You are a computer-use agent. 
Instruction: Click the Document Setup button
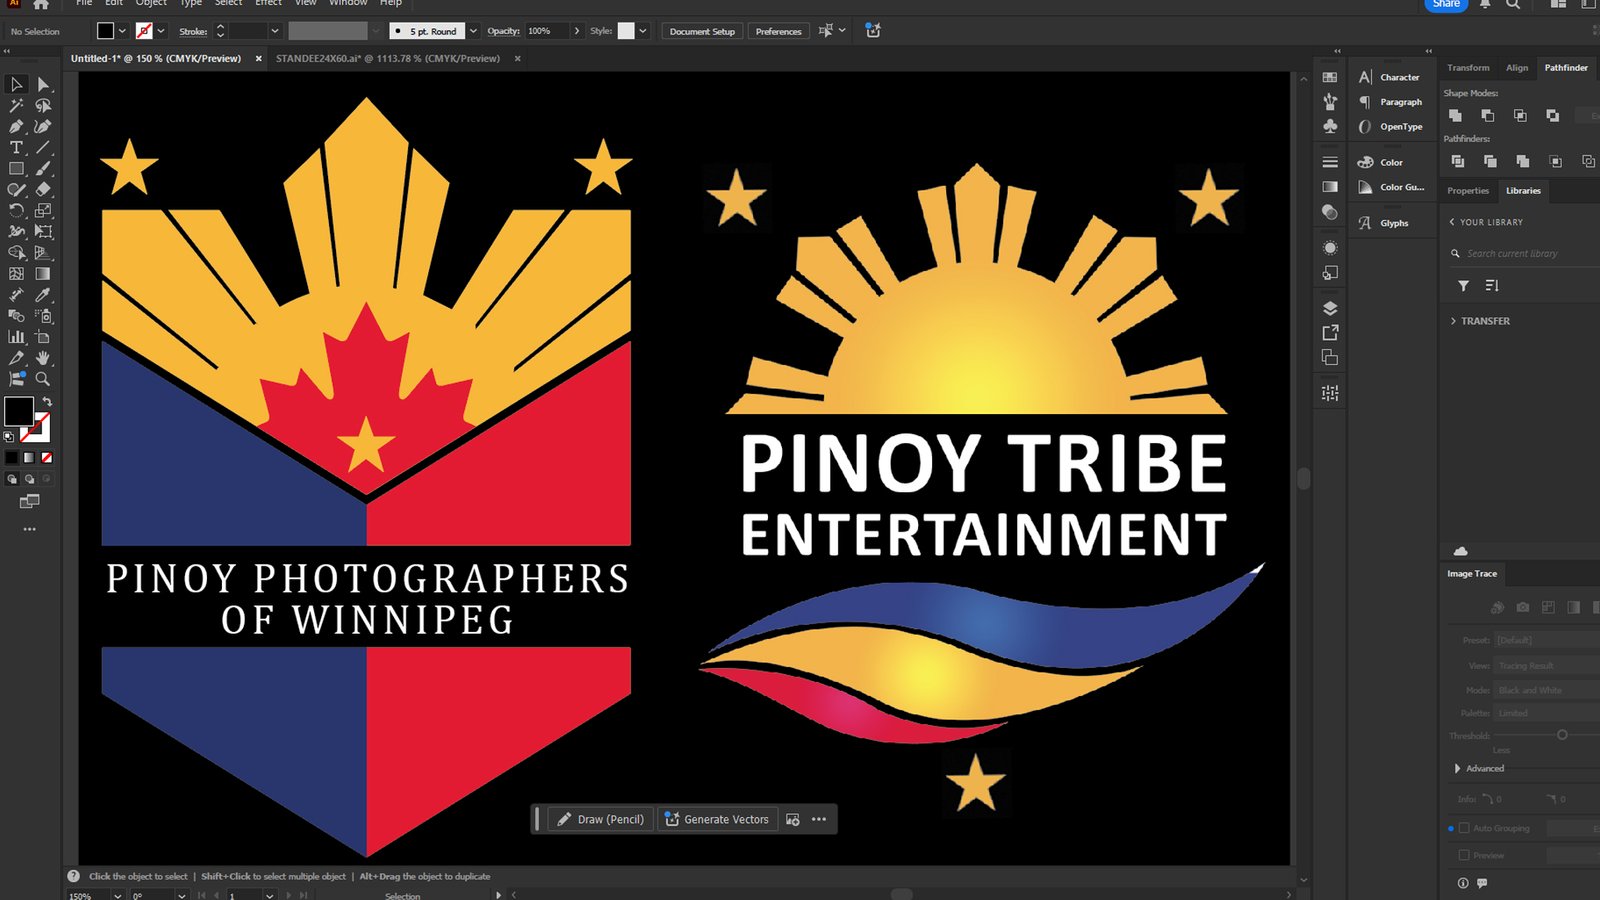tap(702, 31)
